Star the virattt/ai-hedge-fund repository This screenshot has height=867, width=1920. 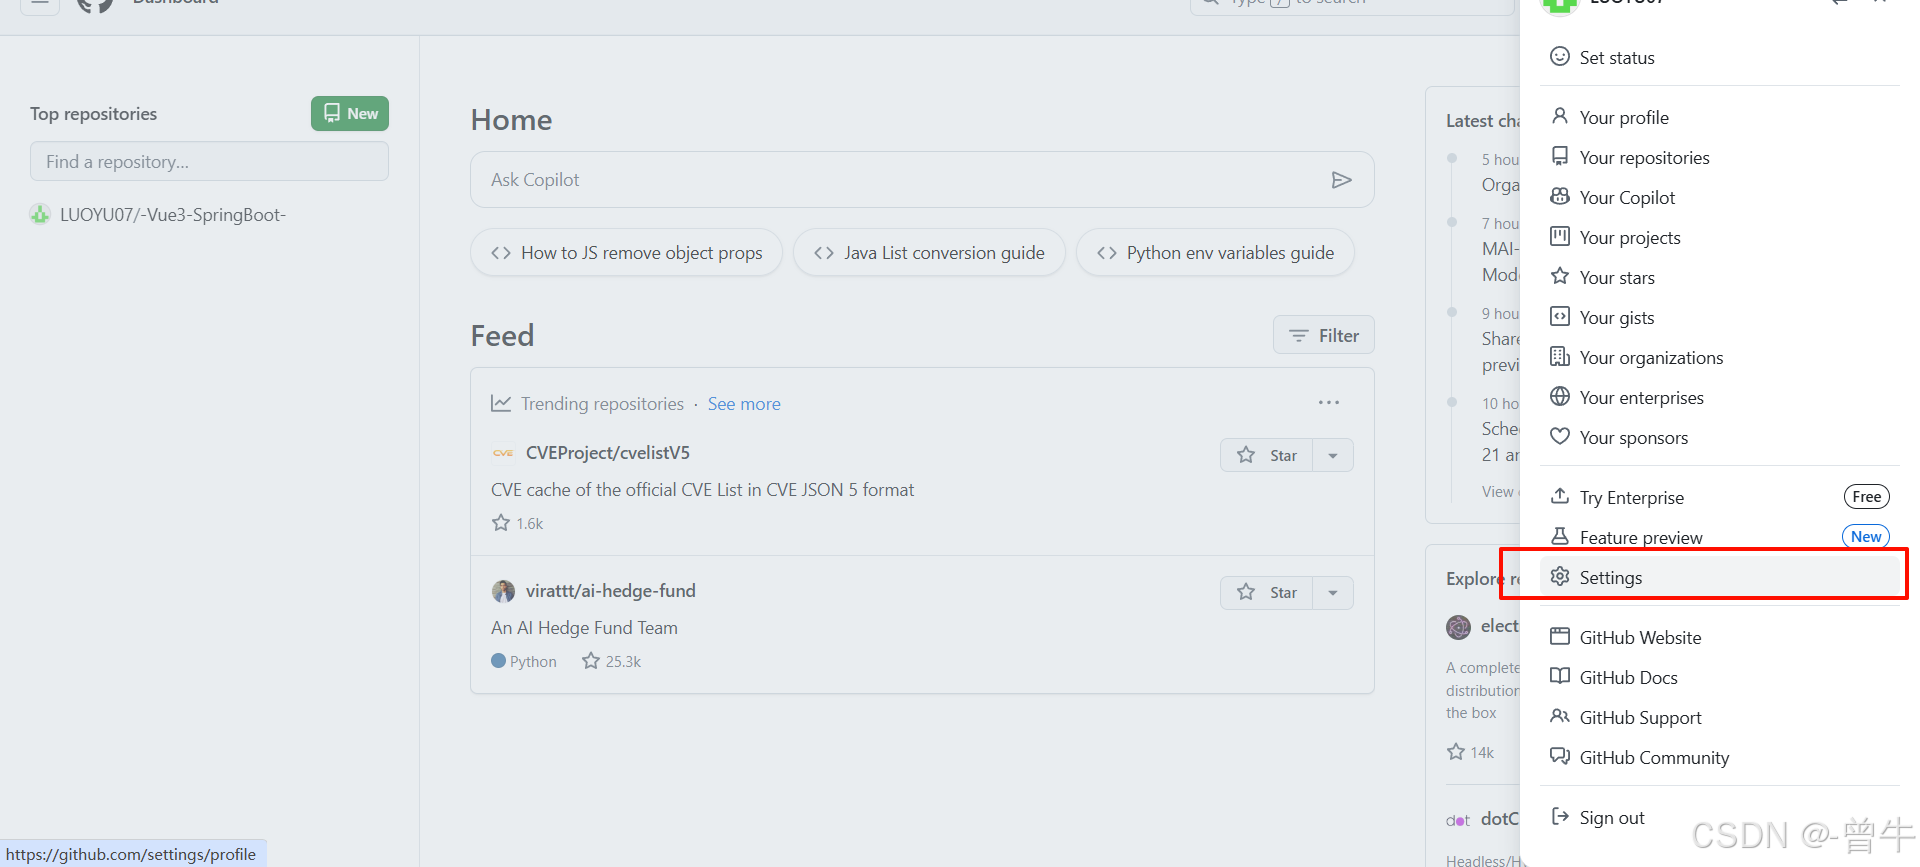click(x=1266, y=593)
